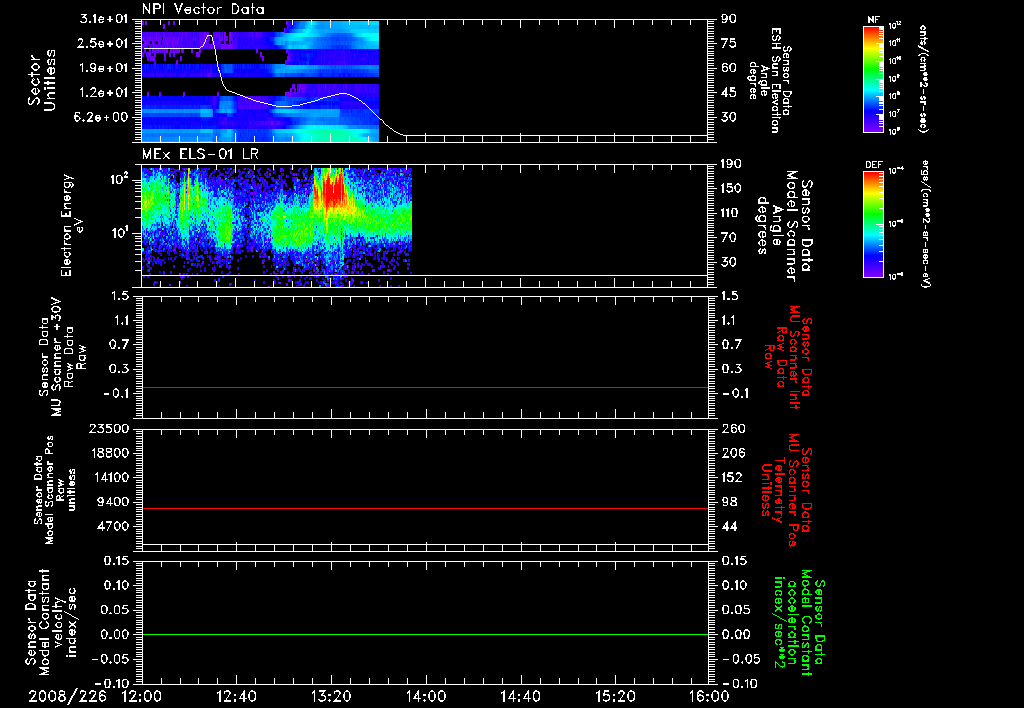The image size is (1024, 708).
Task: Click the "ESH Sun Elevation Angle degree" axis title
Action: pos(769,80)
